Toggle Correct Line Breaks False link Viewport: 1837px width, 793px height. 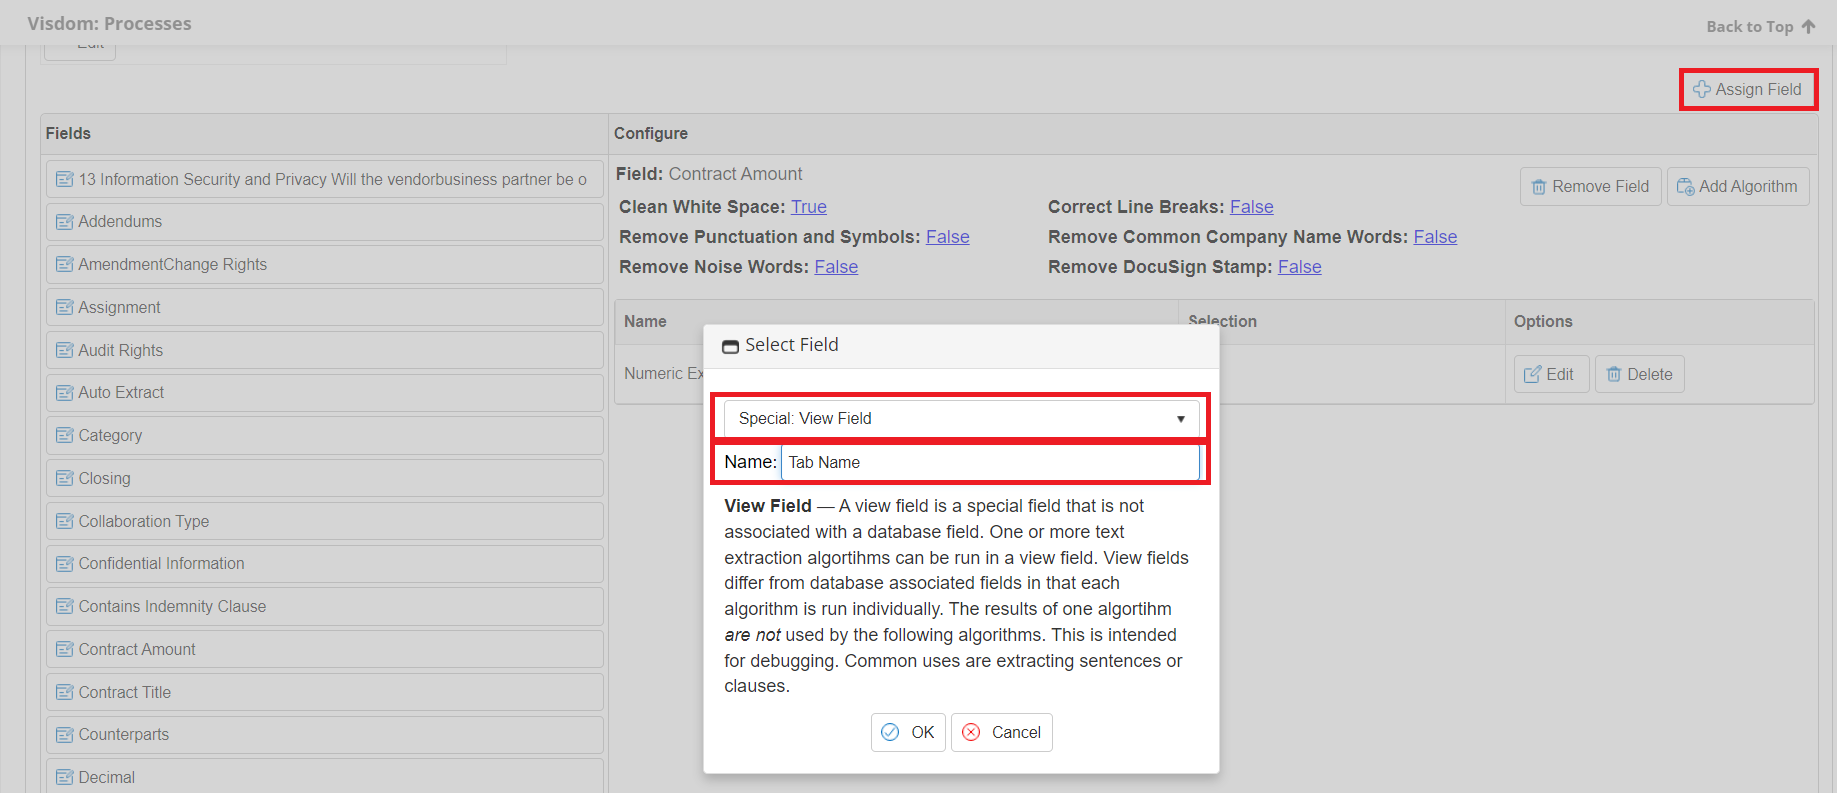click(1252, 207)
